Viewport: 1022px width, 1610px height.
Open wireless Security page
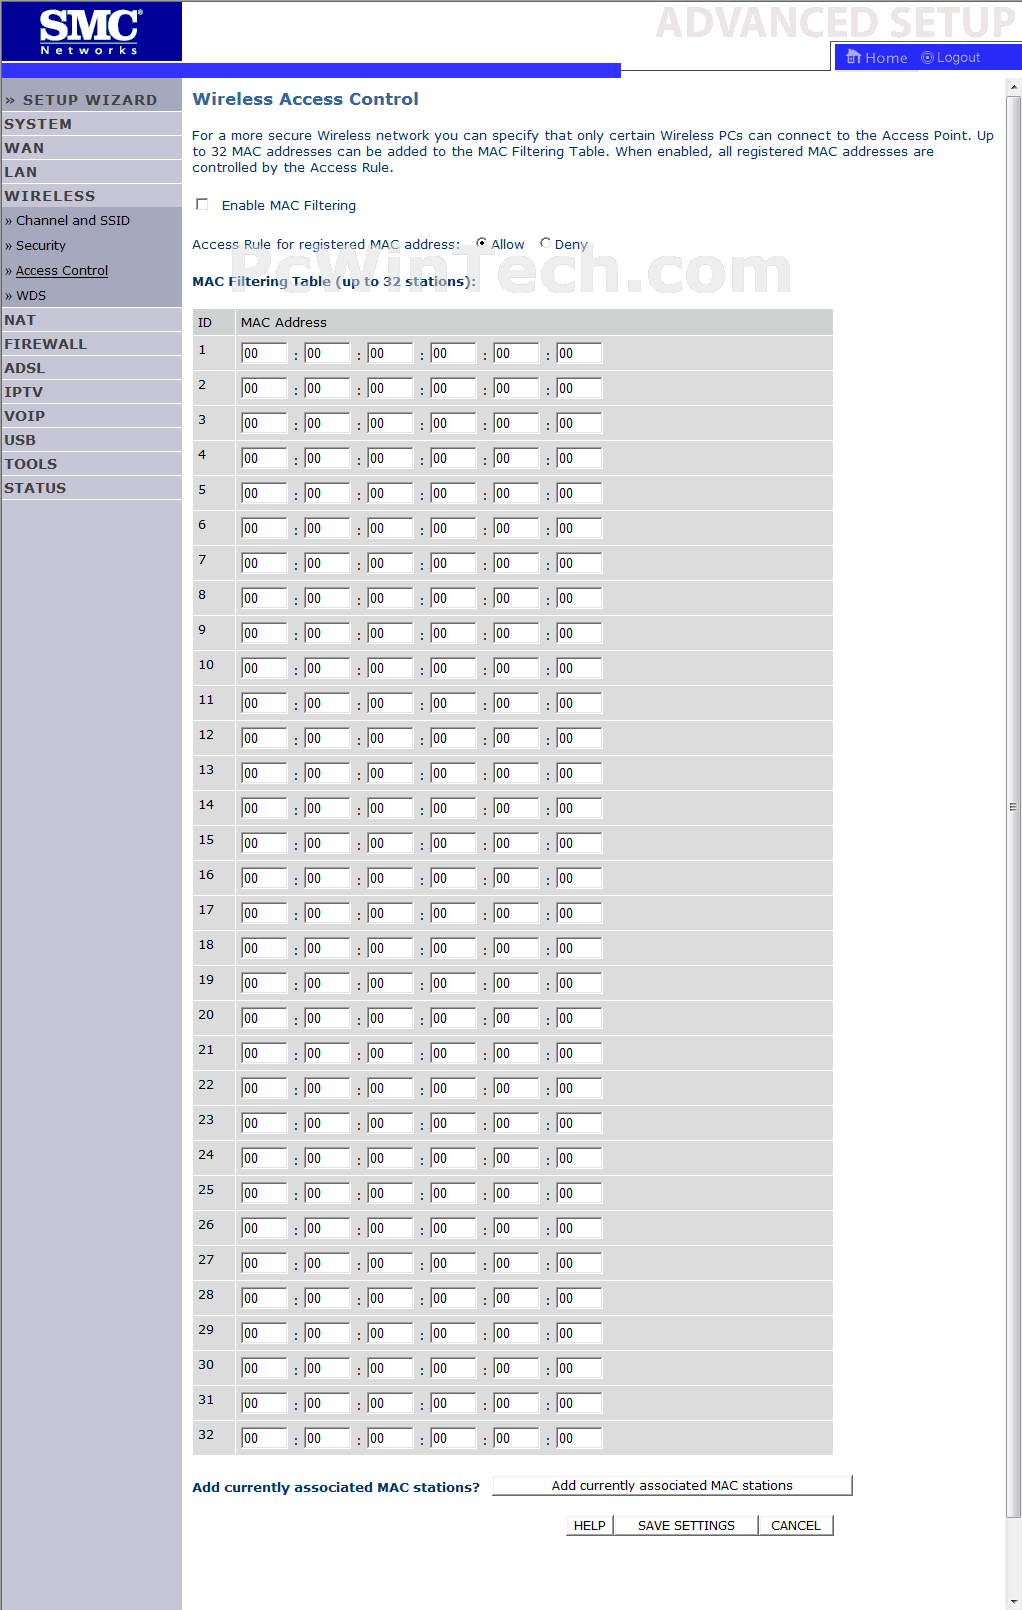click(41, 245)
